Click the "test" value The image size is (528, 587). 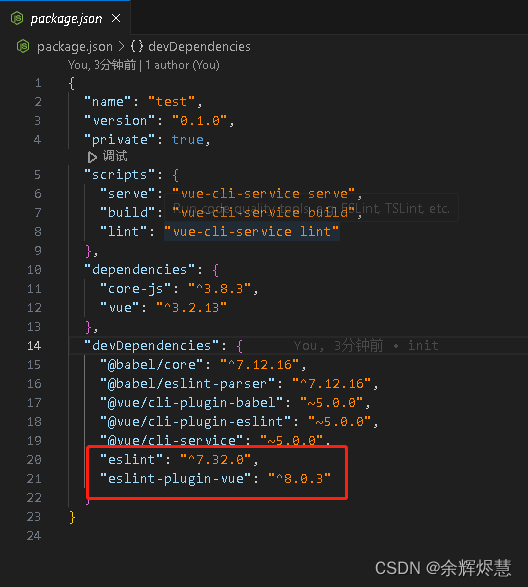point(171,102)
